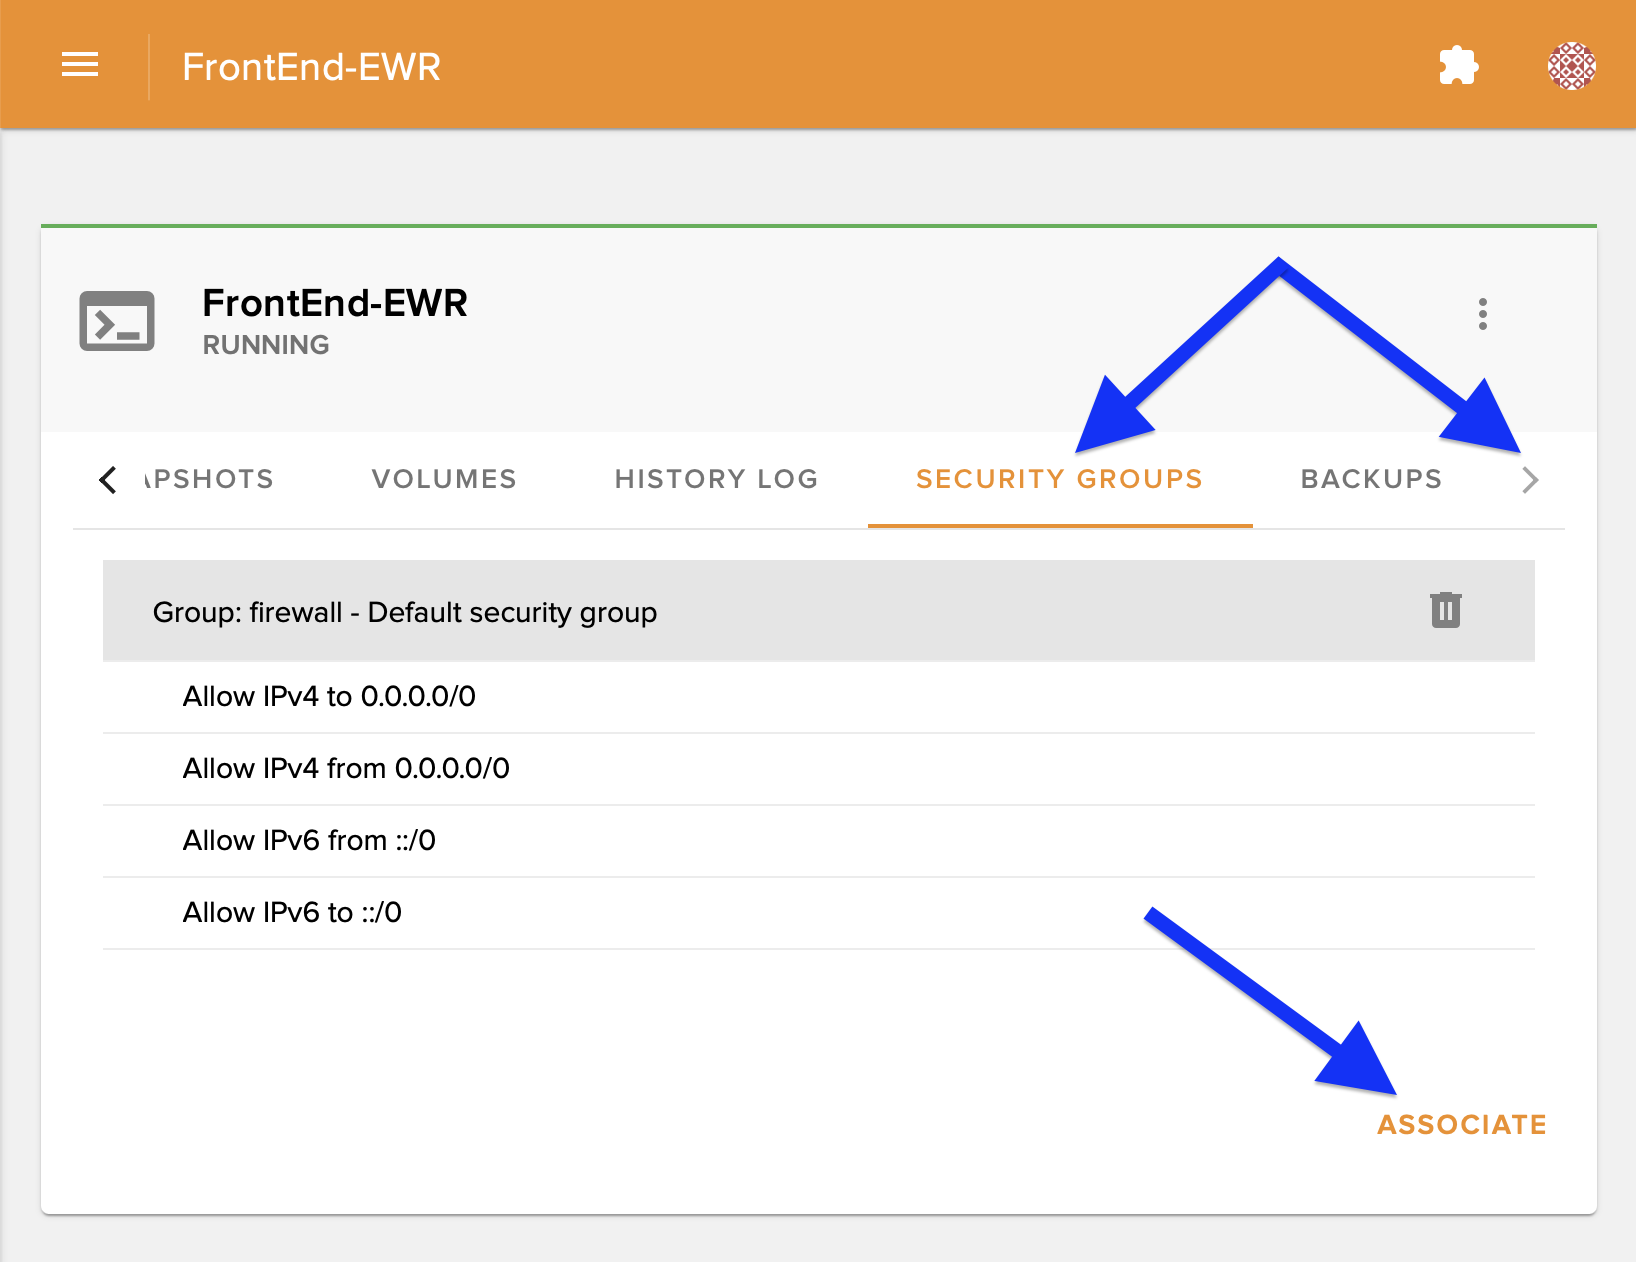
Task: Select the Allow IPv4 from 0.0.0.0/0 rule
Action: (346, 769)
